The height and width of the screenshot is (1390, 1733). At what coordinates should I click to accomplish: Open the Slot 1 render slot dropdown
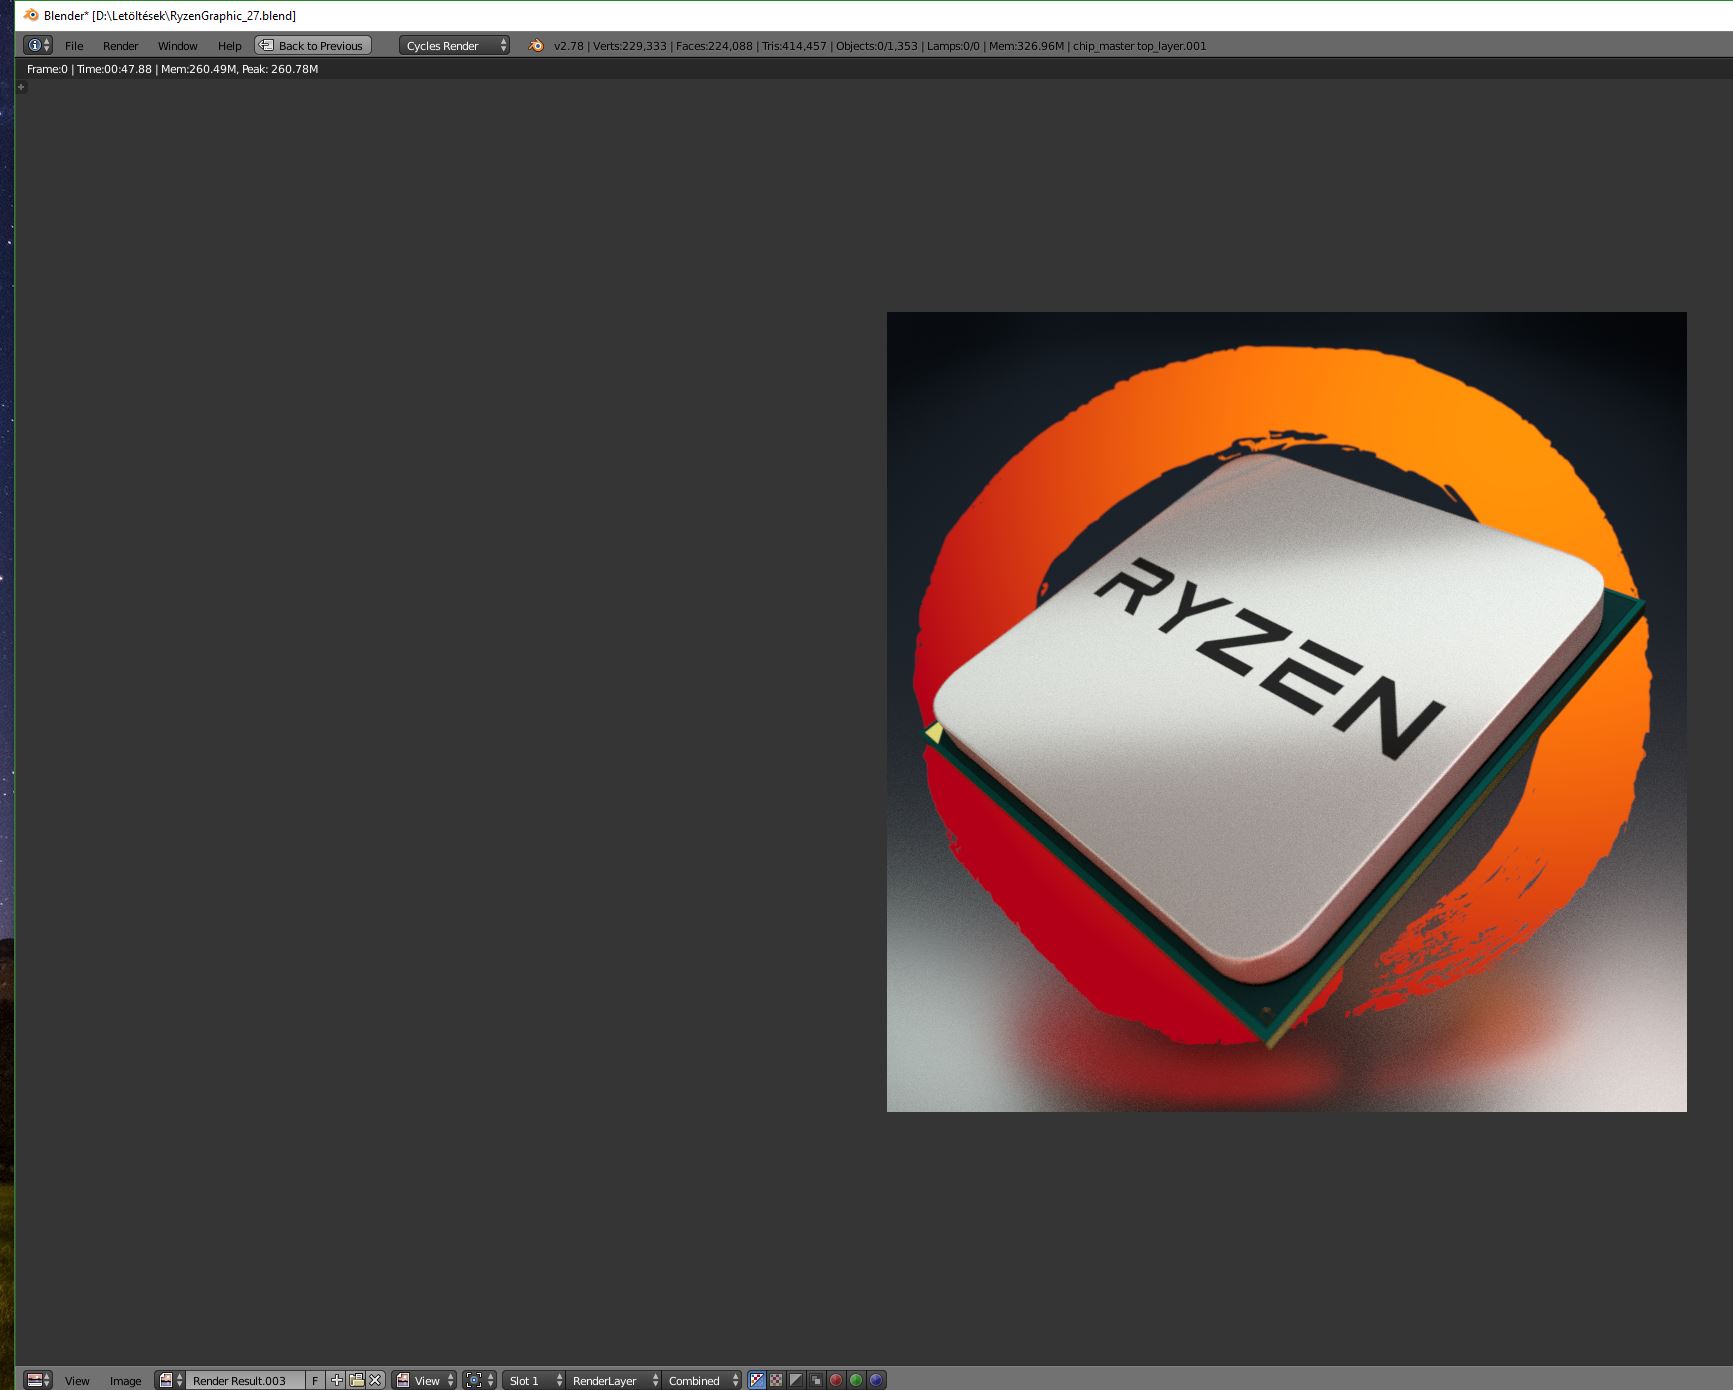tap(533, 1380)
